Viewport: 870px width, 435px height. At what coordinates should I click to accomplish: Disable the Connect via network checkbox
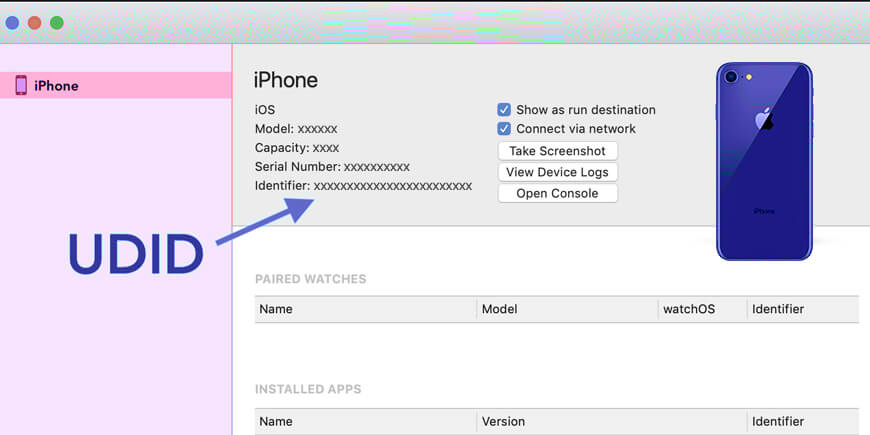[x=504, y=129]
